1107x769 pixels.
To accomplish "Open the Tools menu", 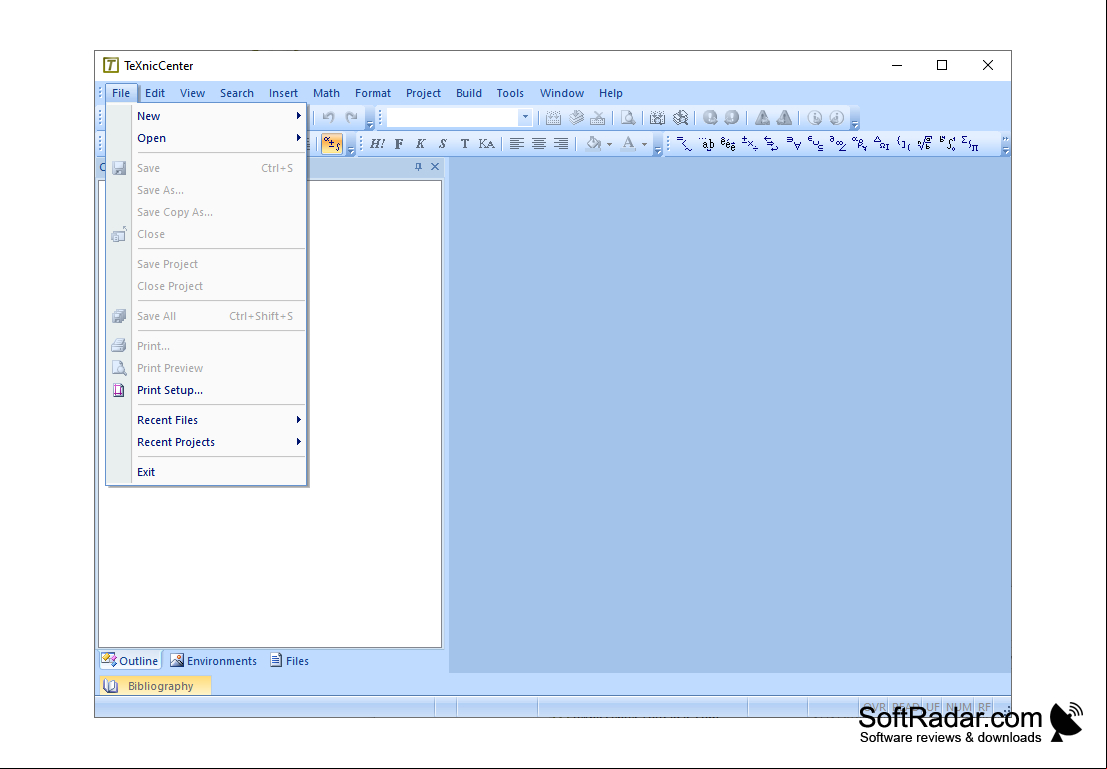I will (x=510, y=93).
